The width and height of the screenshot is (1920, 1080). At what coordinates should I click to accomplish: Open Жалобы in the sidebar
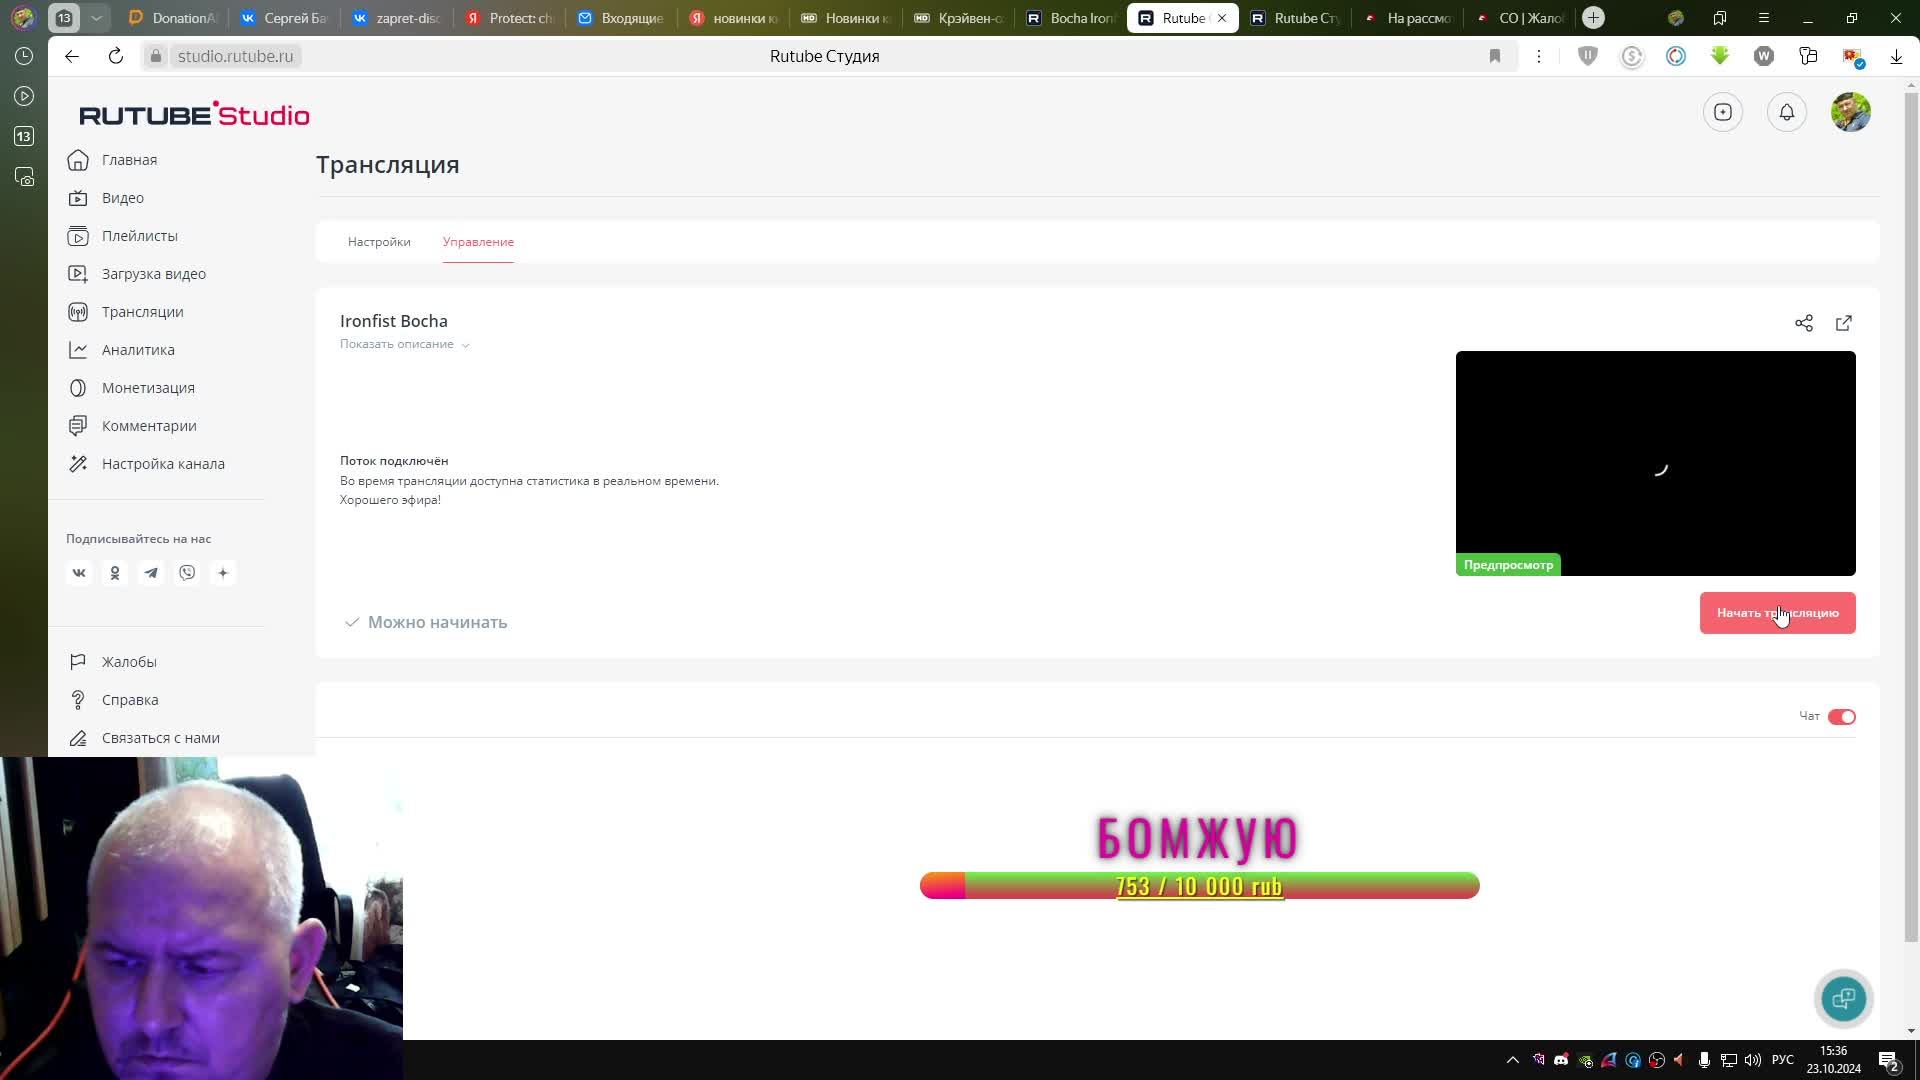coord(129,662)
